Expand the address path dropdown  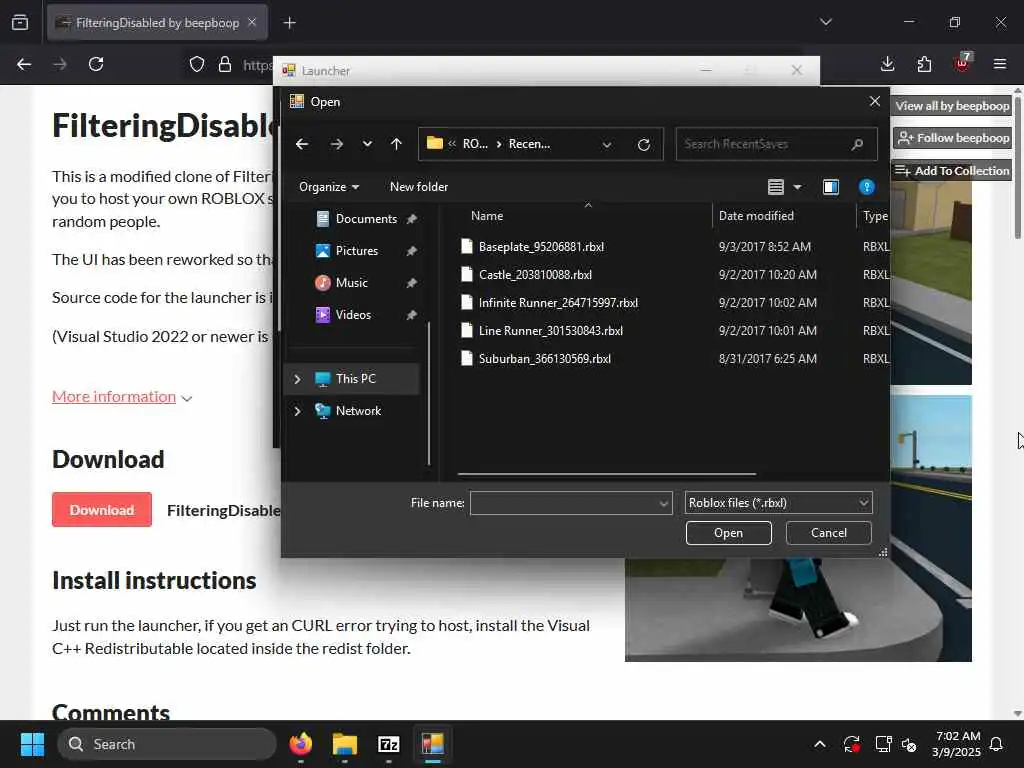click(607, 144)
